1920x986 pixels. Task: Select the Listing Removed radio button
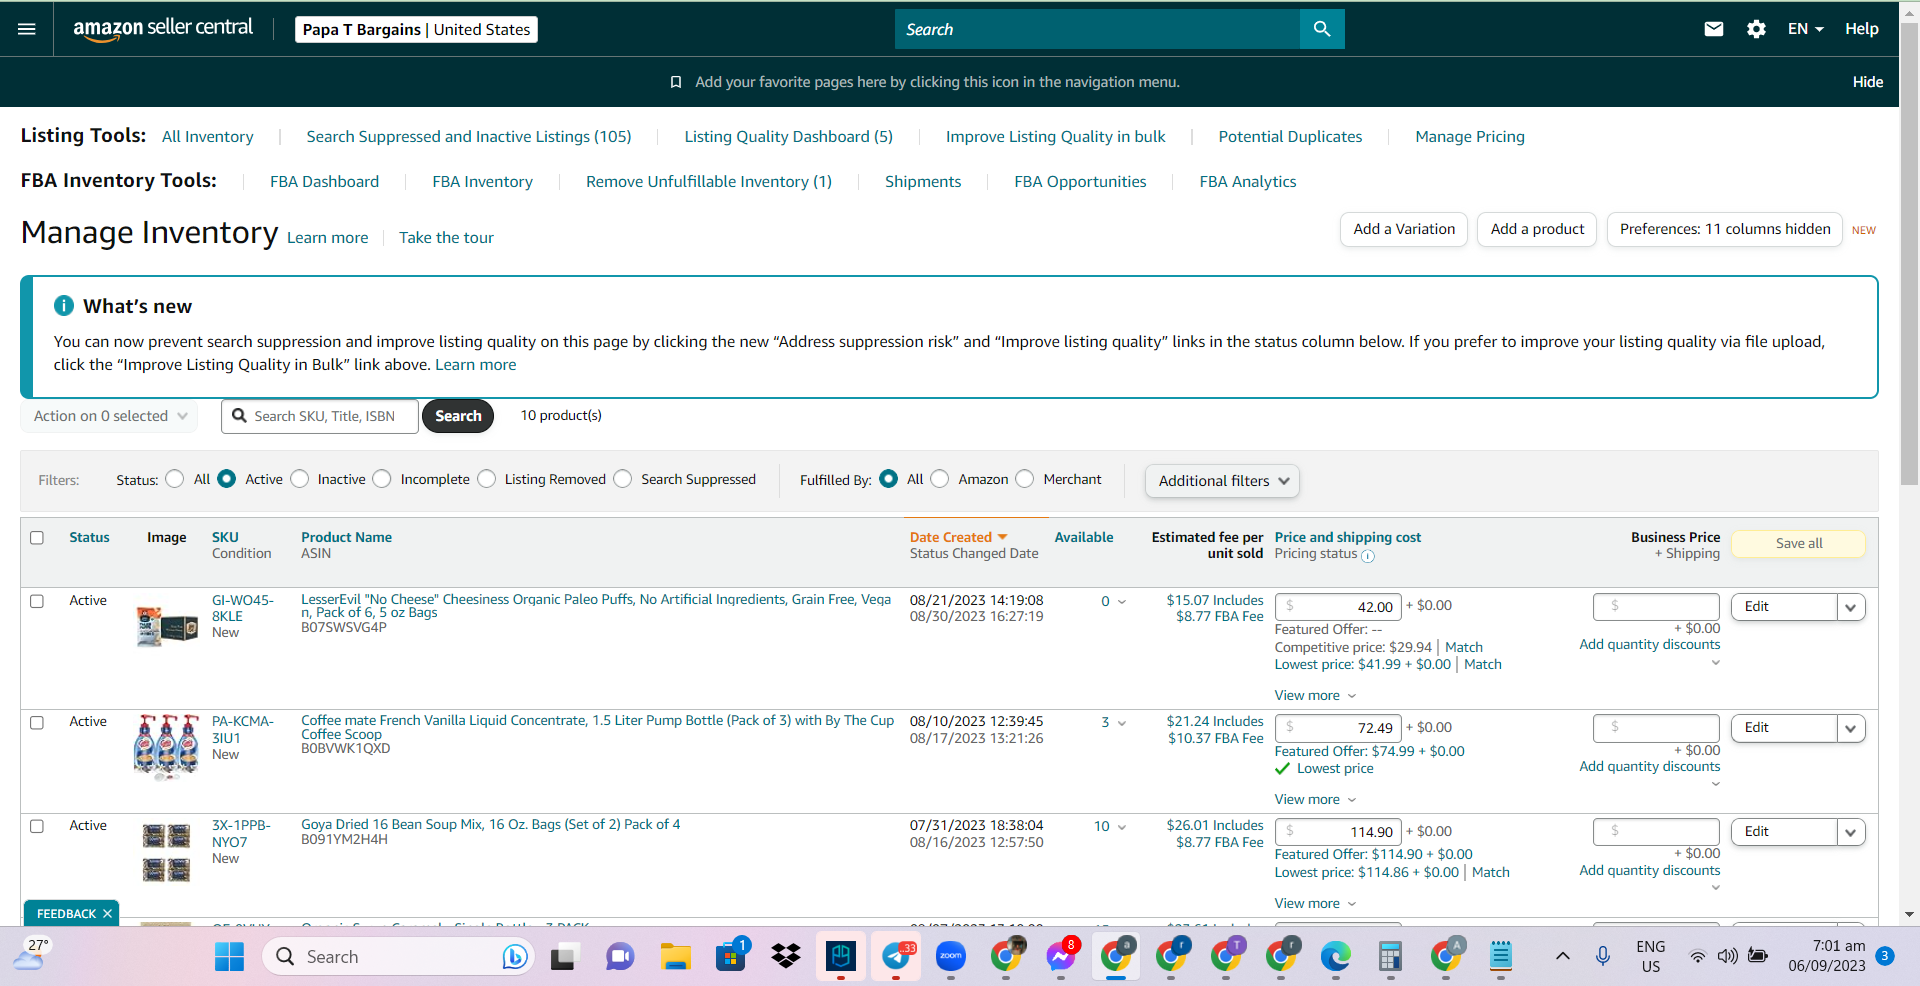pyautogui.click(x=487, y=479)
